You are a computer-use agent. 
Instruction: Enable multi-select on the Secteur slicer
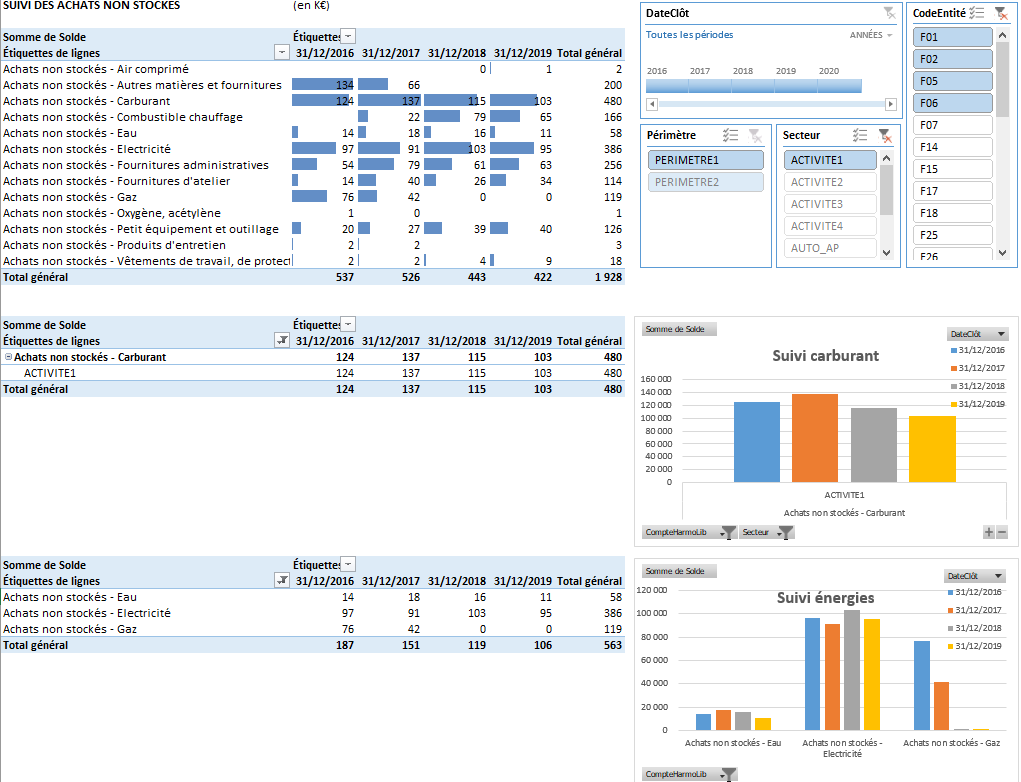click(x=860, y=135)
